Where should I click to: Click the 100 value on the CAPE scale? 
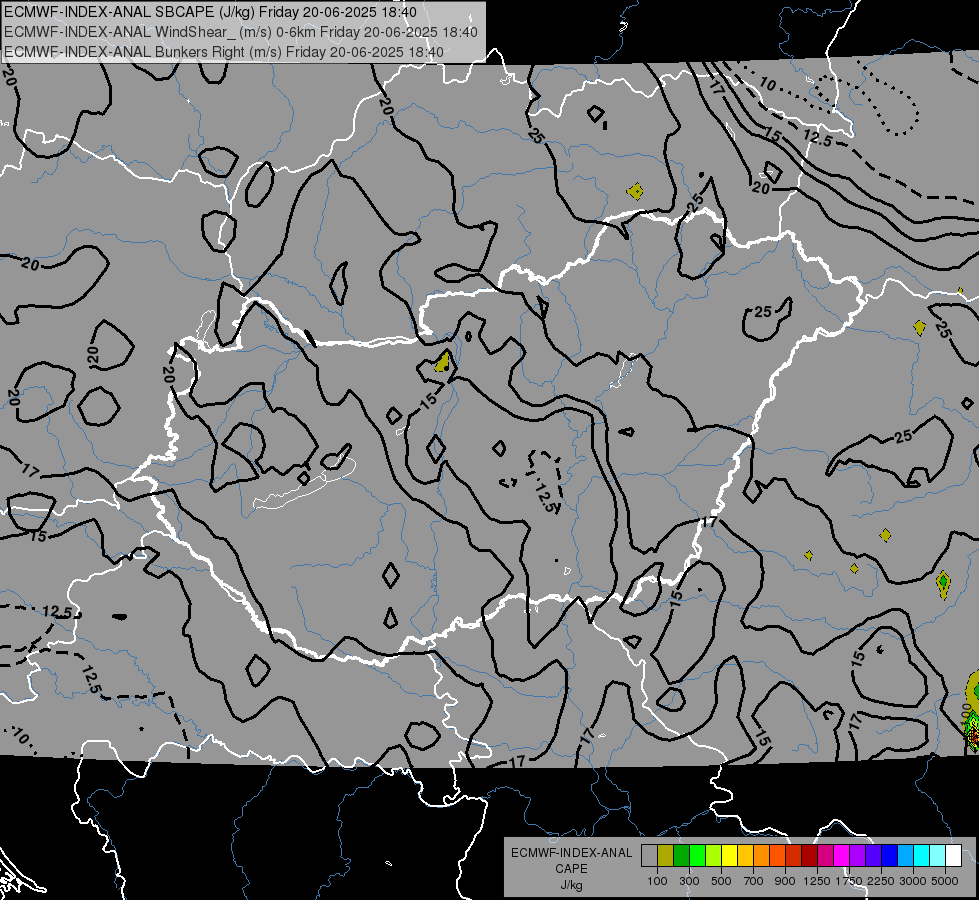(x=657, y=881)
